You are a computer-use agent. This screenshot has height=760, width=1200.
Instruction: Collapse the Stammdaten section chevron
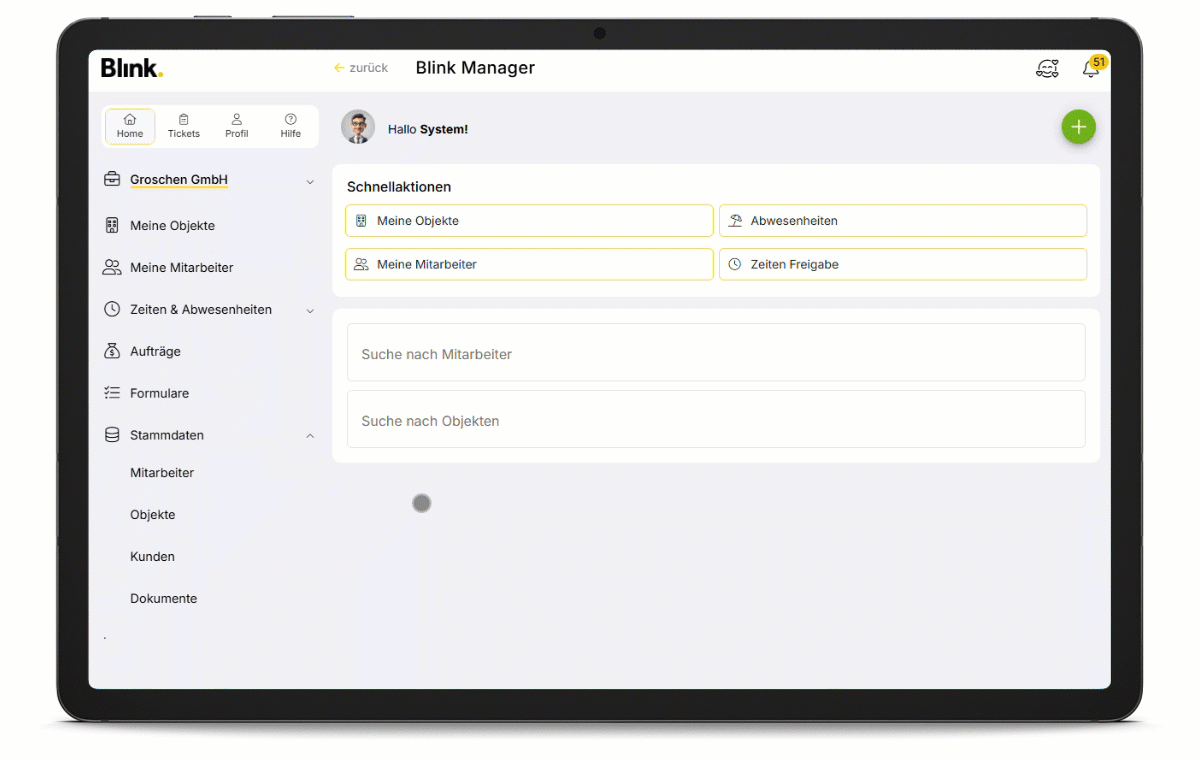(x=310, y=436)
